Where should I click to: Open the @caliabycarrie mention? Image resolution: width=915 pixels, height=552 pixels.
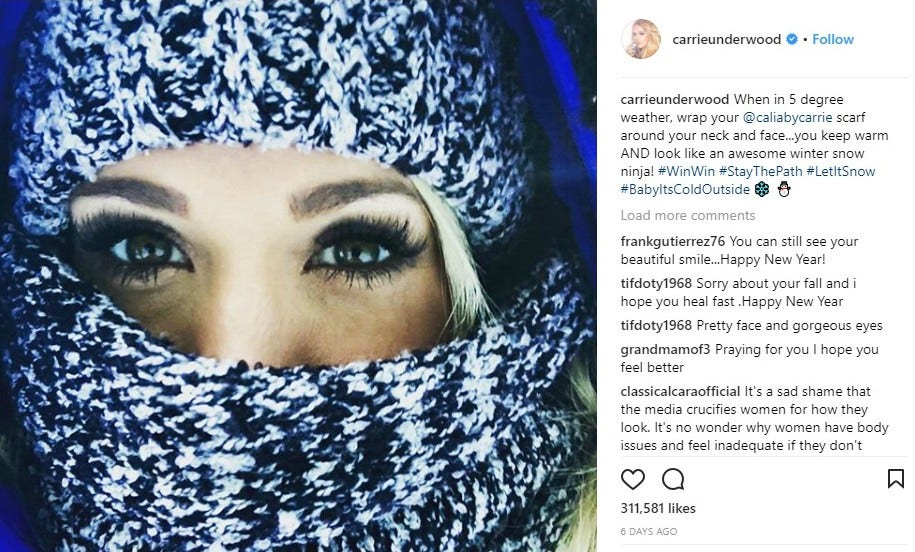787,117
